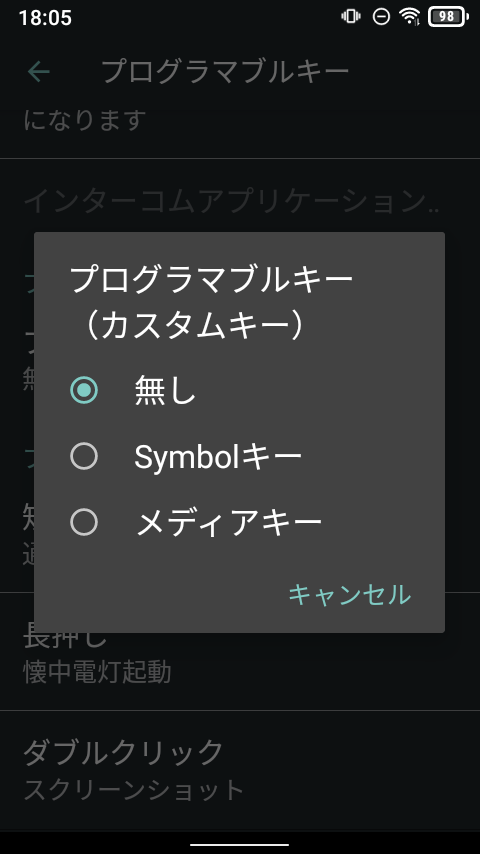Image resolution: width=480 pixels, height=854 pixels.
Task: Tap the になります description text
Action: (84, 119)
